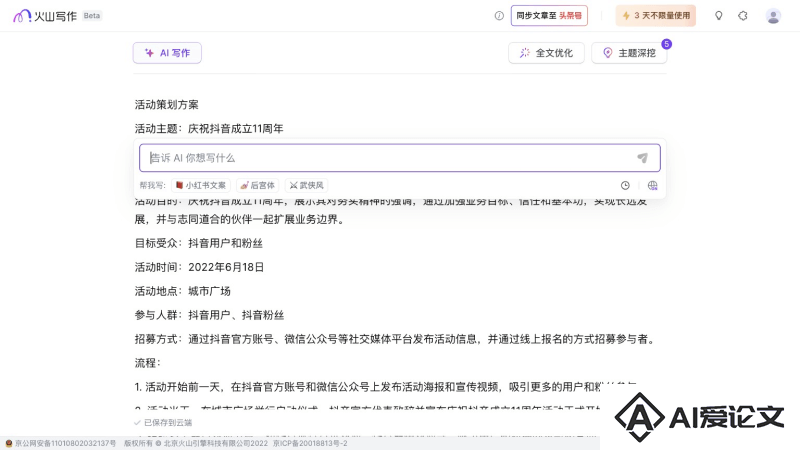Select the 后宫体 style chip
The image size is (800, 450).
pos(258,185)
